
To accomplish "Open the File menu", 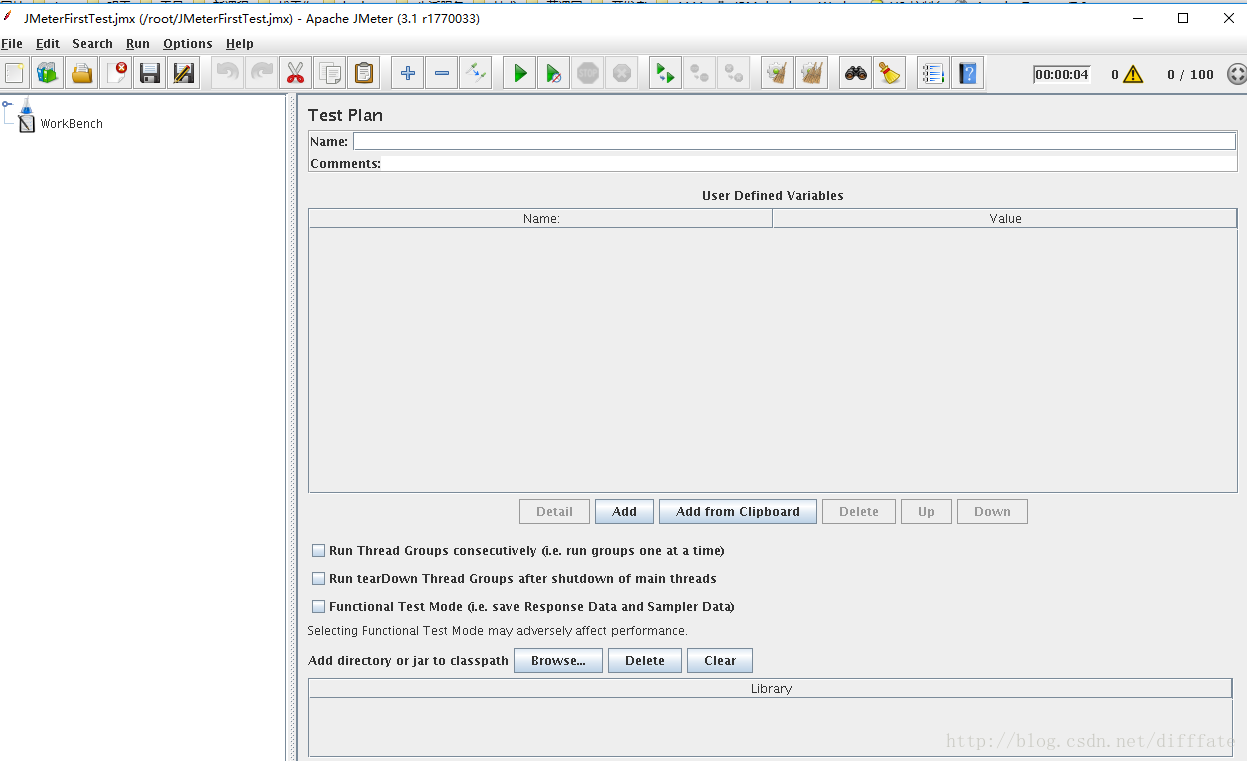I will [12, 44].
